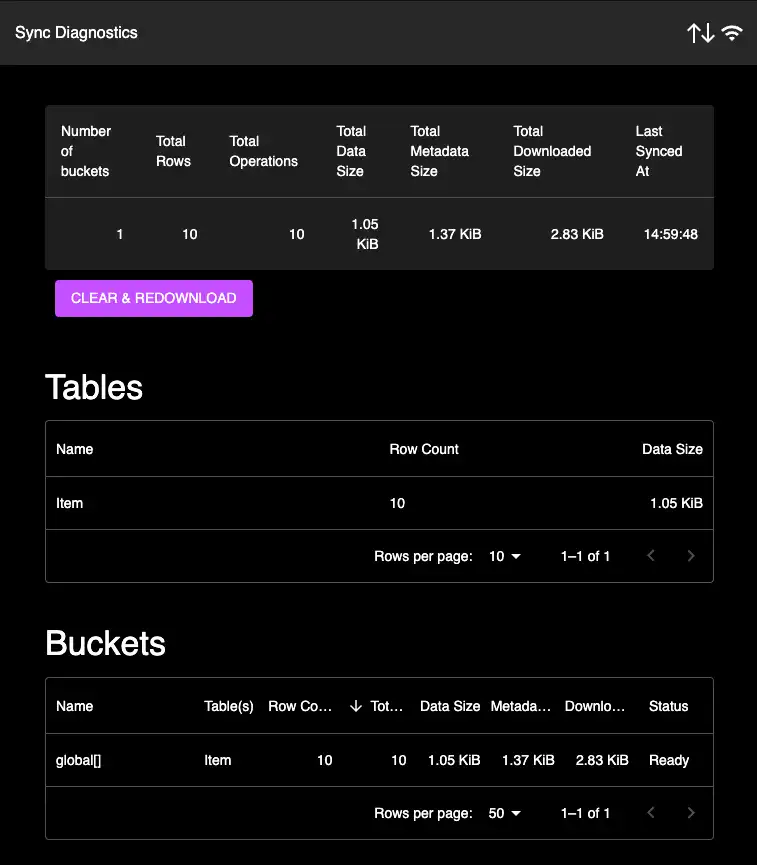Click the descending sort arrow in Buckets header

point(355,706)
